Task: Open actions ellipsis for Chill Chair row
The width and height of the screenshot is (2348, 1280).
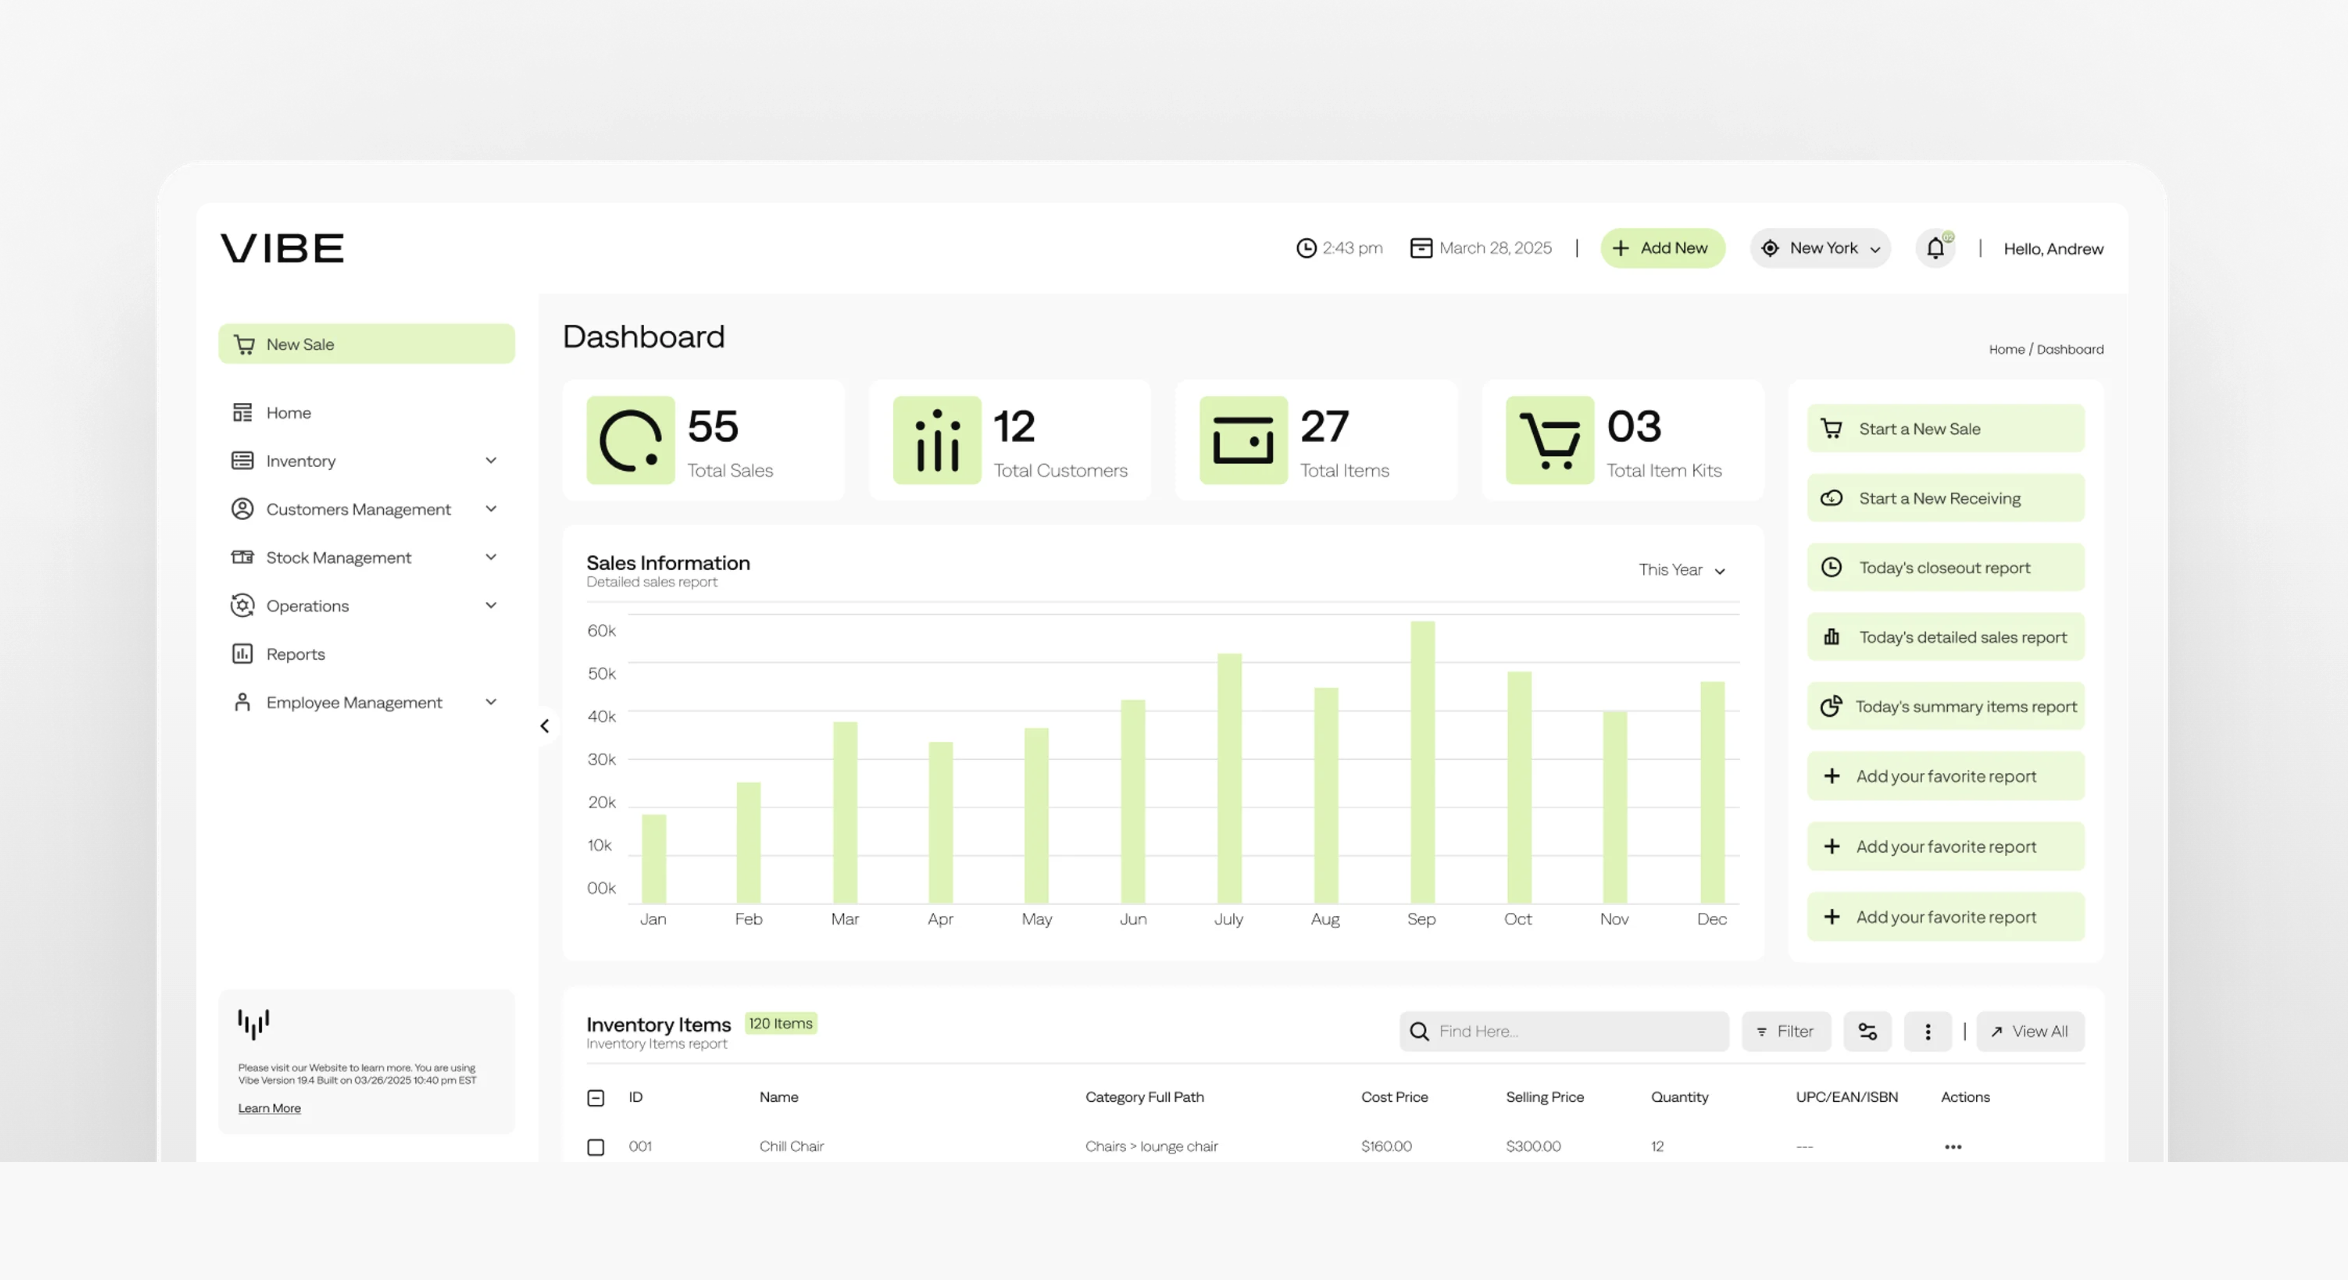Action: (x=1952, y=1147)
